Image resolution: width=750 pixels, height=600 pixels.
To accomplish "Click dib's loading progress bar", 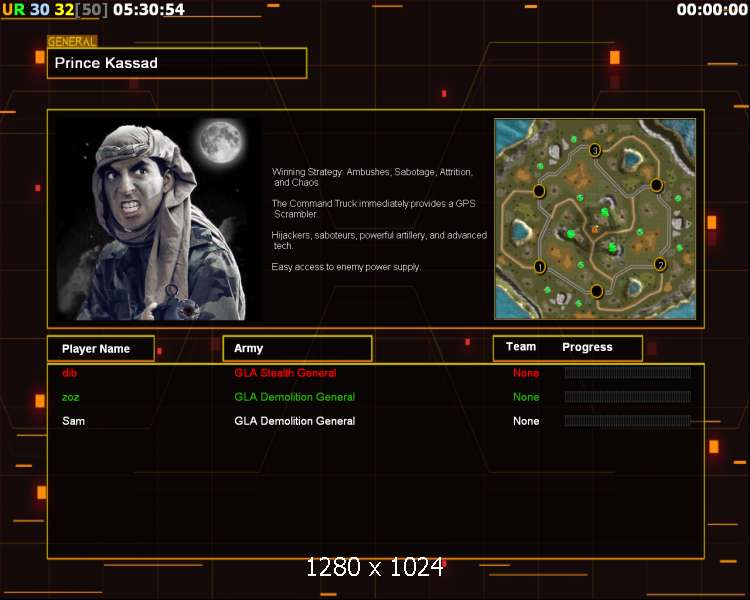I will click(x=628, y=373).
